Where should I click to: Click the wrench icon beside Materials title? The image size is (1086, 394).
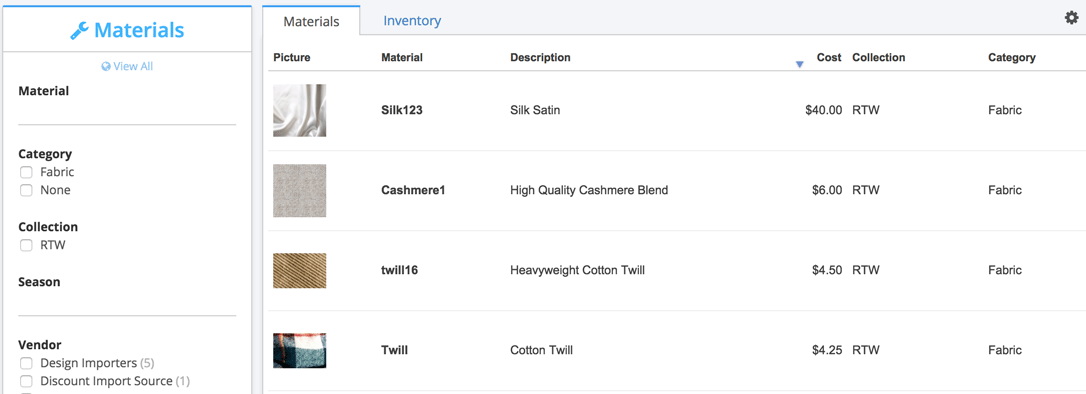80,30
